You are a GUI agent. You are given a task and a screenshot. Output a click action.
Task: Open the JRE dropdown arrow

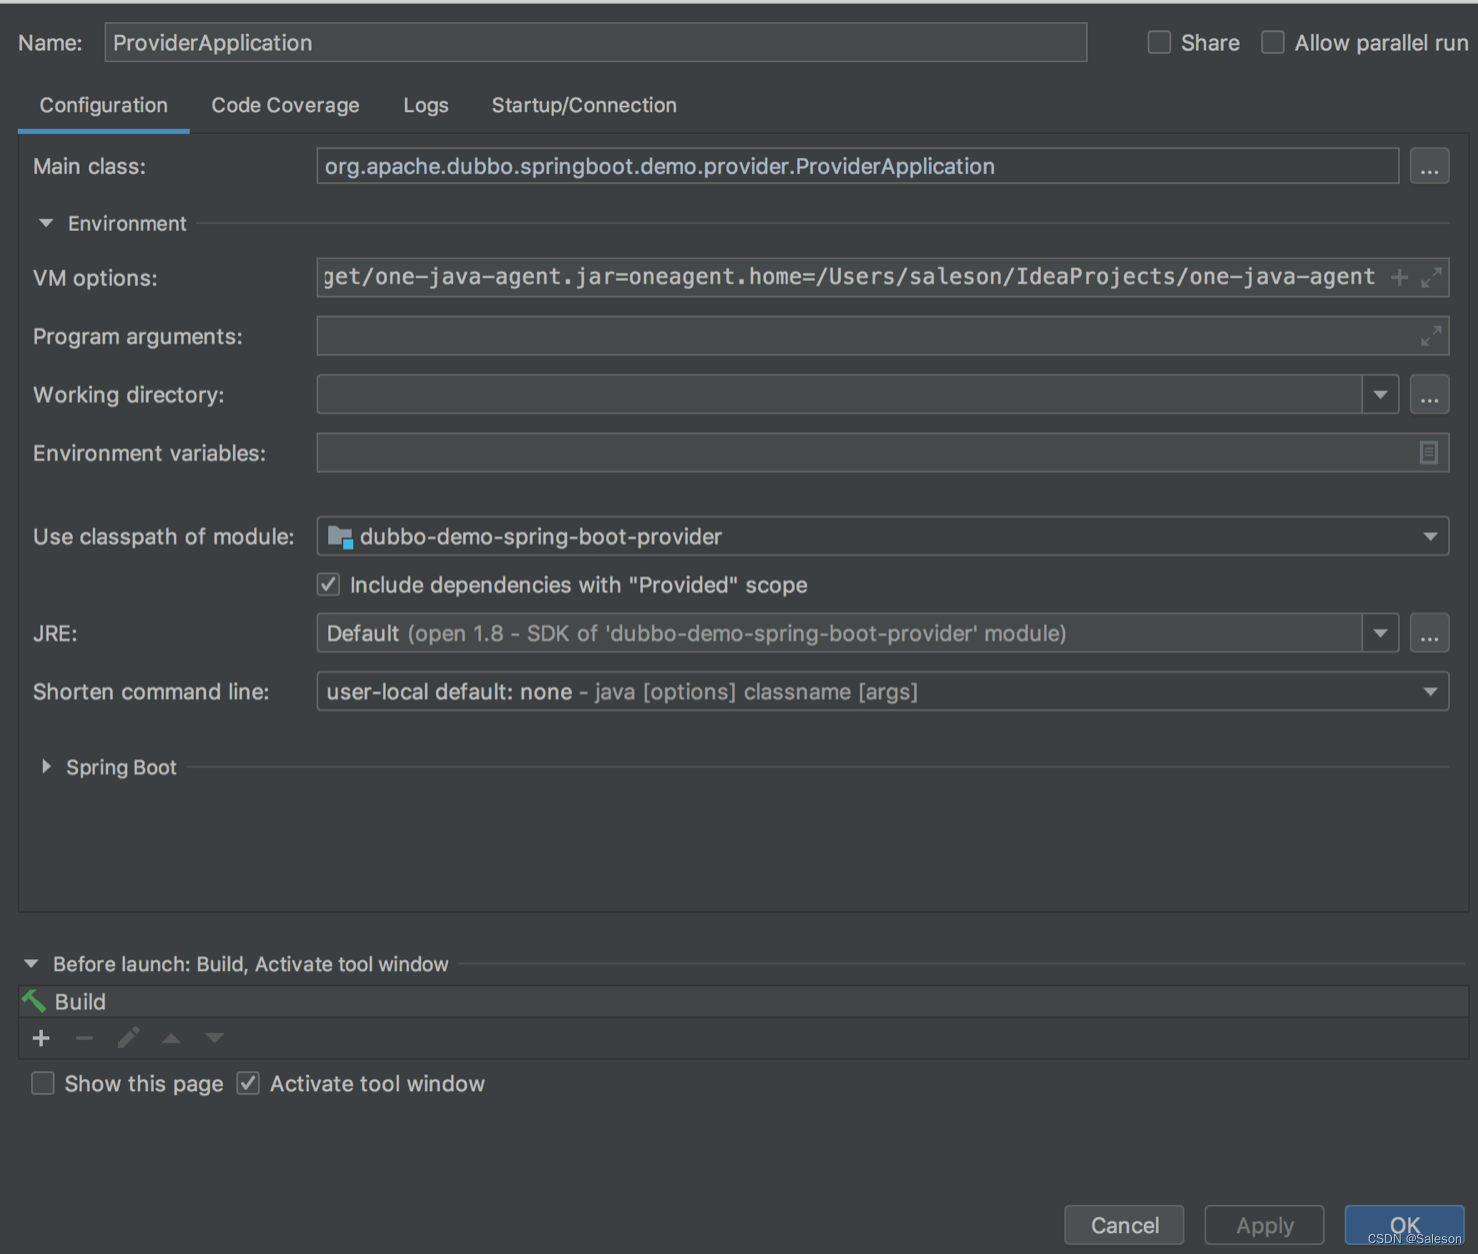coord(1380,633)
